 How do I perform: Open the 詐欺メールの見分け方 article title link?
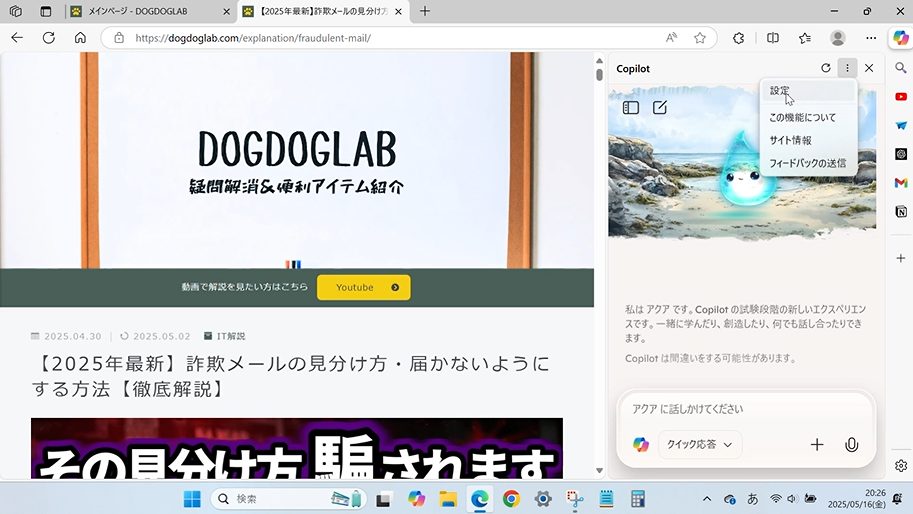(x=290, y=376)
